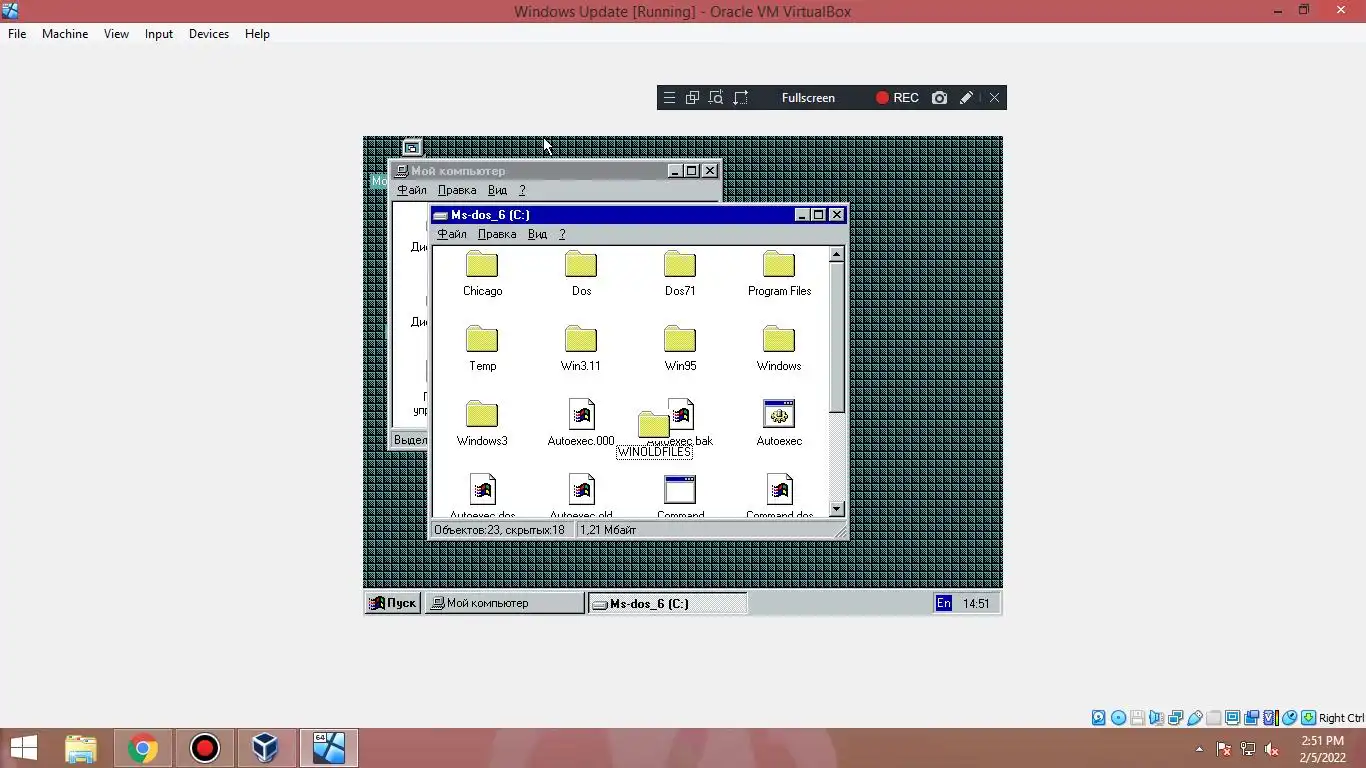Take a screenshot with the camera icon
Viewport: 1366px width, 768px height.
pos(939,98)
